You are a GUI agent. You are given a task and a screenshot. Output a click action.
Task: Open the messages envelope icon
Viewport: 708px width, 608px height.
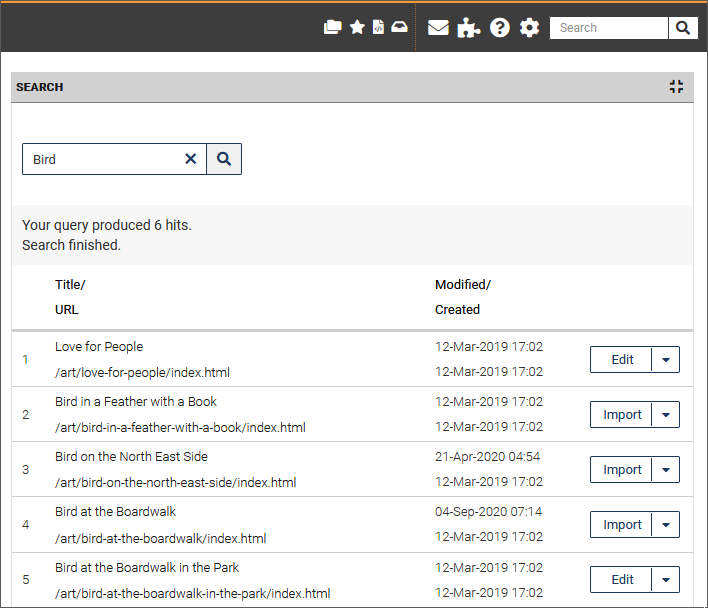tap(438, 28)
